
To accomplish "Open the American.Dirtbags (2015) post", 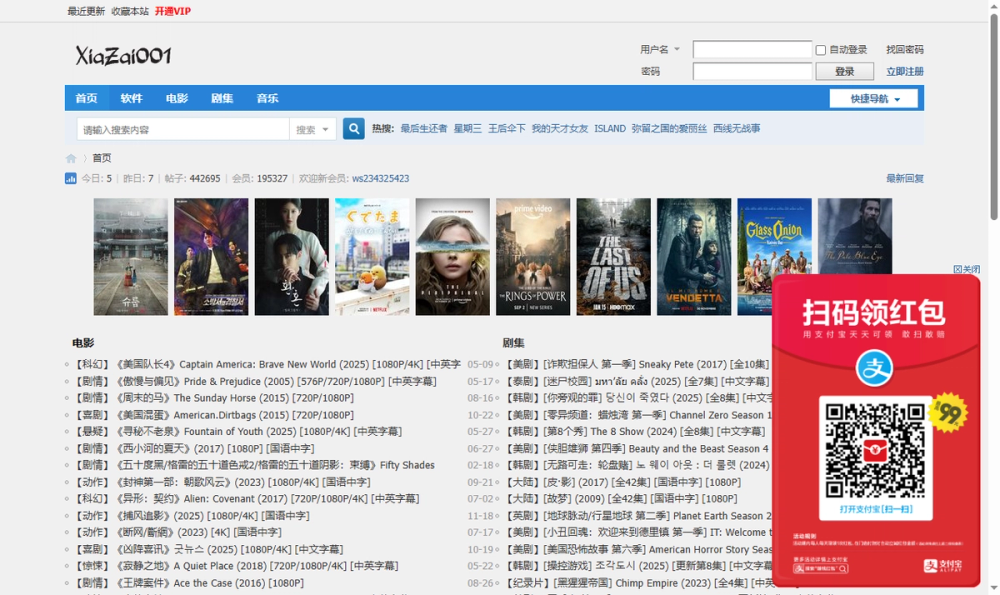I will (213, 415).
